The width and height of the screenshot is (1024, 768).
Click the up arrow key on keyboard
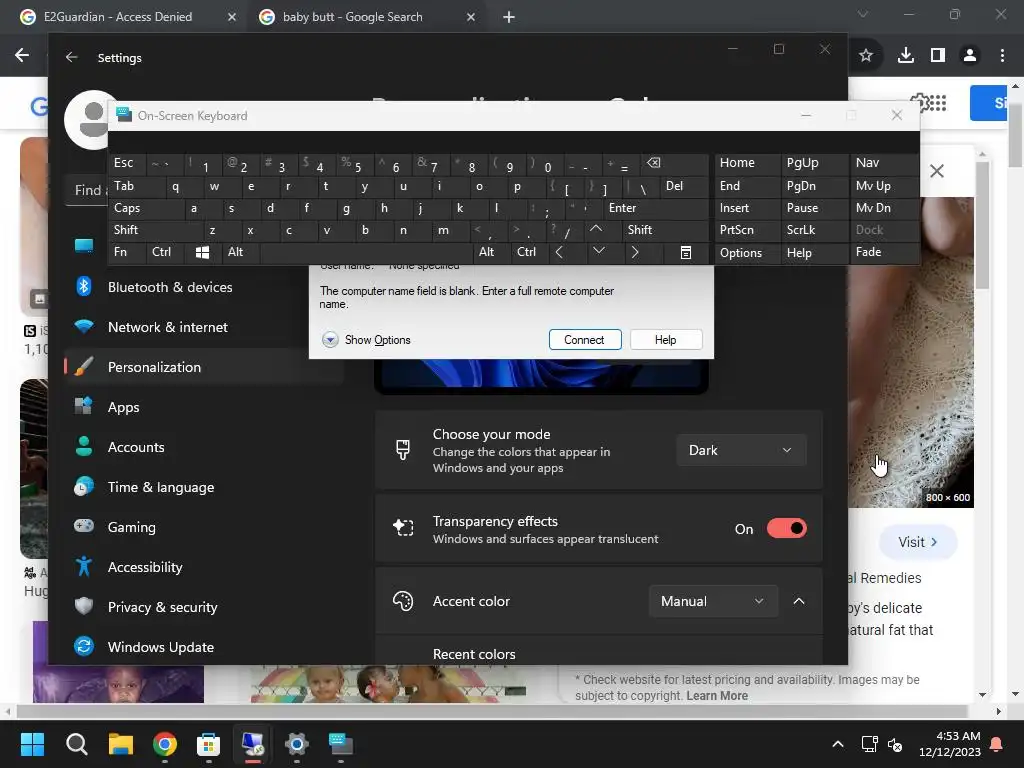596,229
